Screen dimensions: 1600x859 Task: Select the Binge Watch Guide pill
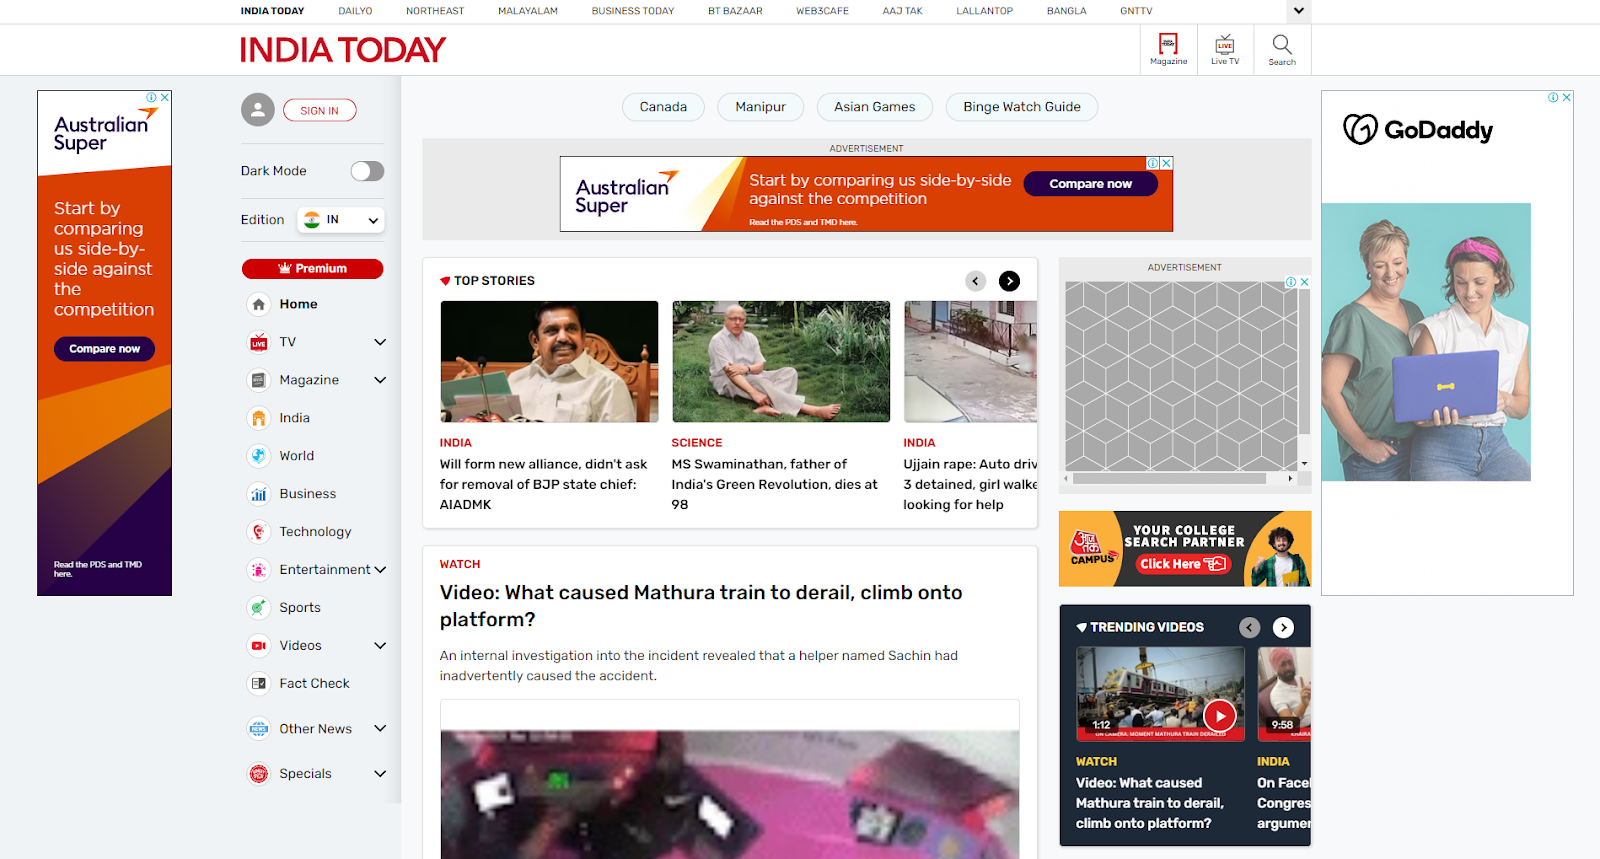pos(1022,107)
